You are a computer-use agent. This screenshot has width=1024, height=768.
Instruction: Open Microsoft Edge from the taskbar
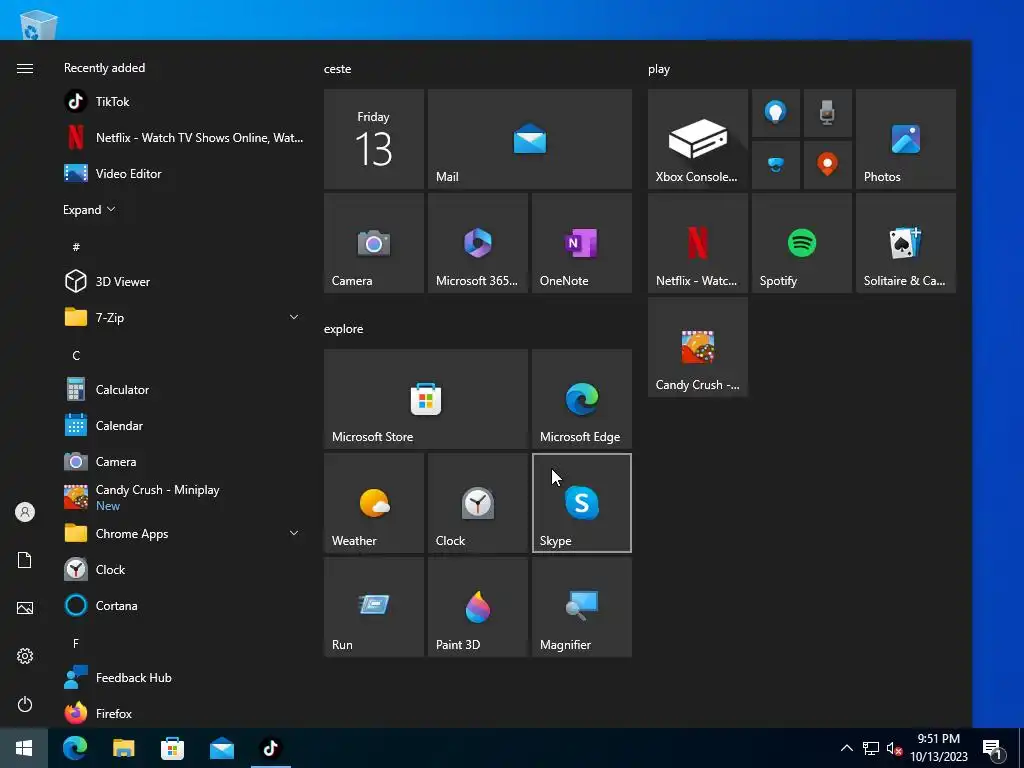pyautogui.click(x=75, y=748)
